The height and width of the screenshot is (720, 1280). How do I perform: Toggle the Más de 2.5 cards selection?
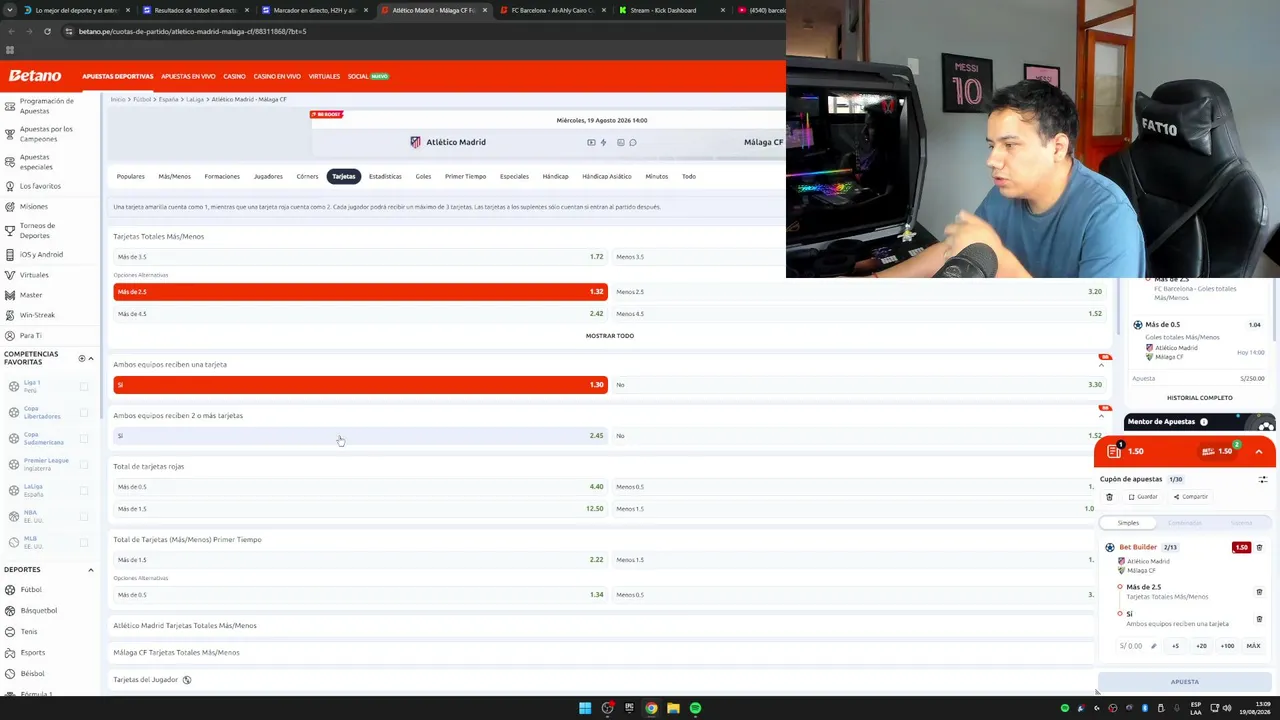tap(360, 292)
